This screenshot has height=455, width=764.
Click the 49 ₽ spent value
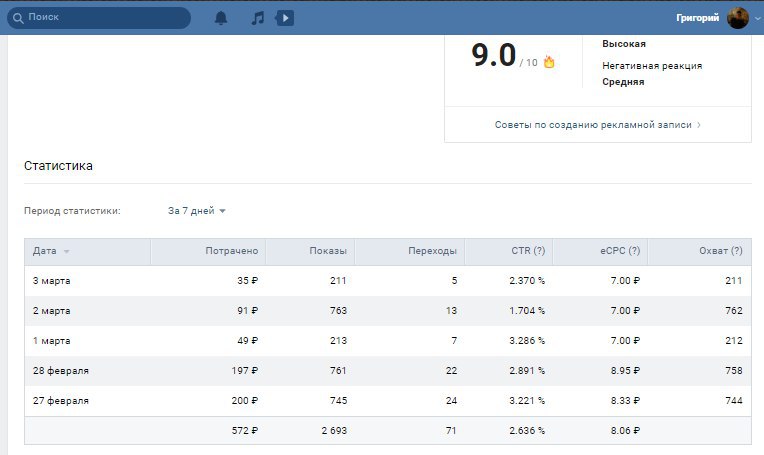tap(248, 341)
